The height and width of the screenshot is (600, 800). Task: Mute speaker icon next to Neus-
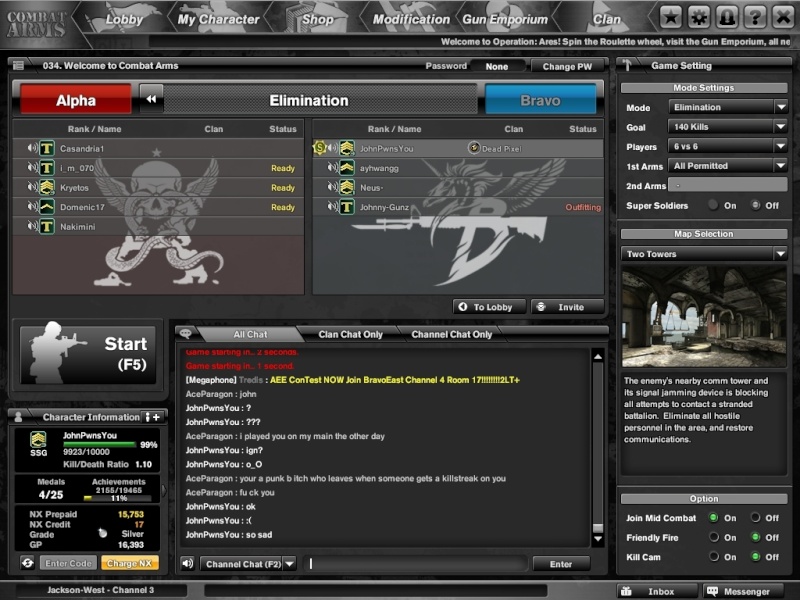pyautogui.click(x=332, y=187)
